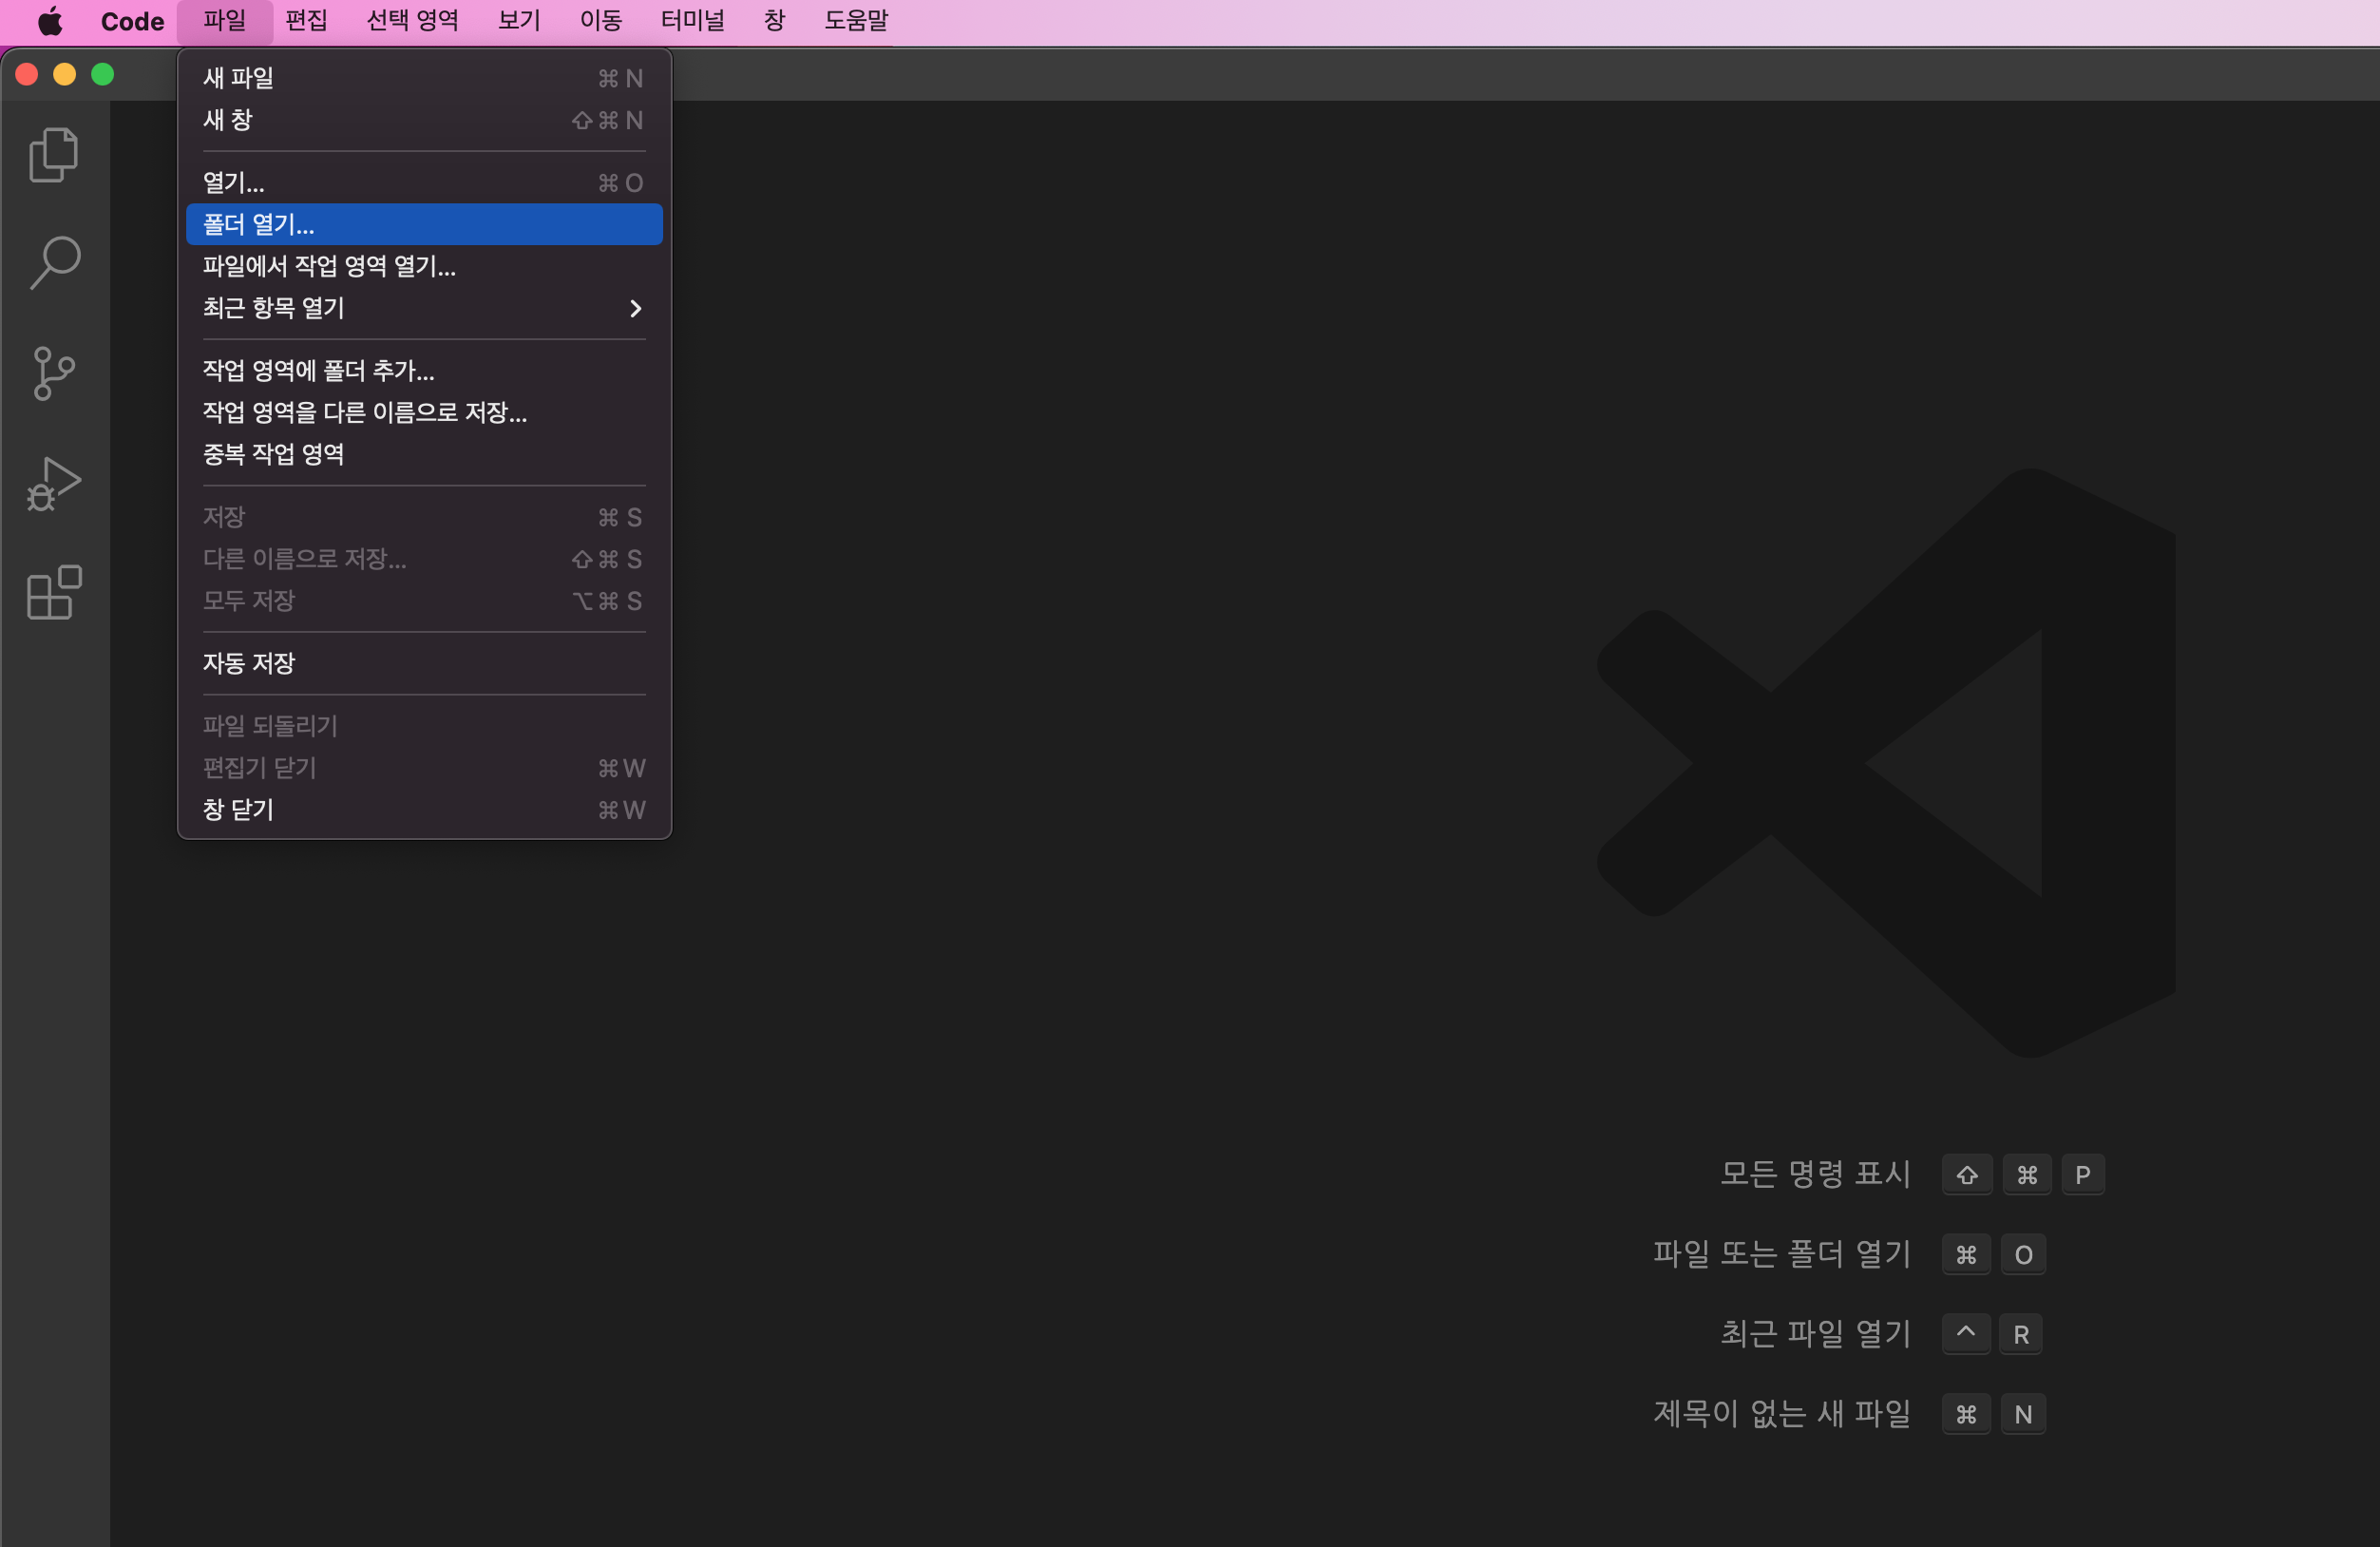The width and height of the screenshot is (2380, 1547).
Task: Open the Code application menu
Action: 132,21
